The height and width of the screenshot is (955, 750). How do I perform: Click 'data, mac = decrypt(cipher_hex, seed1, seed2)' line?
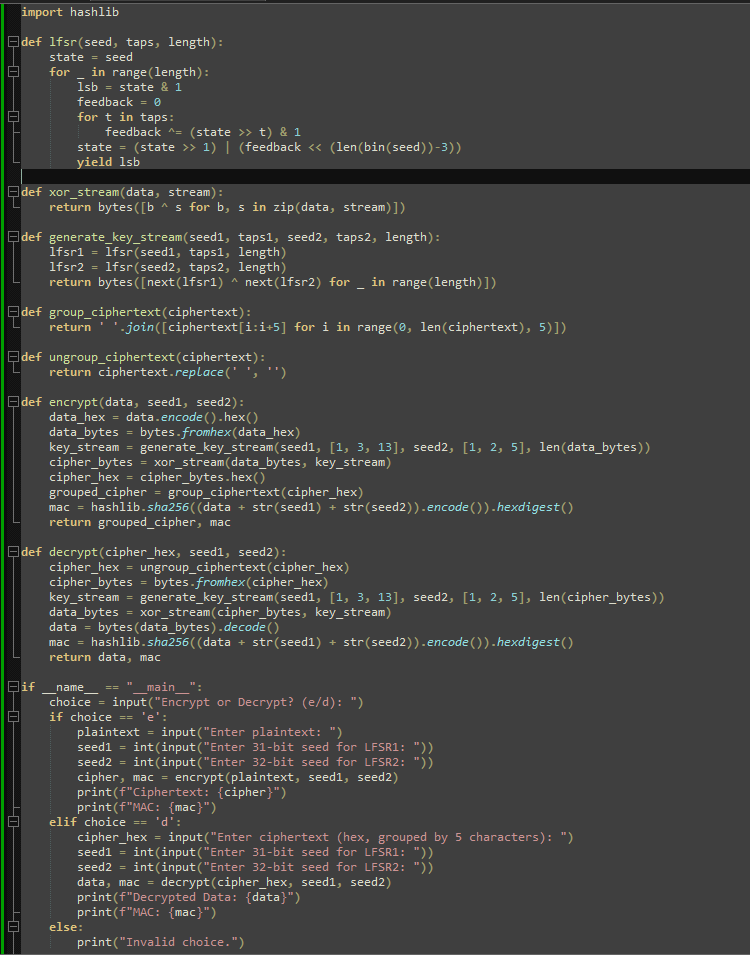(x=234, y=882)
